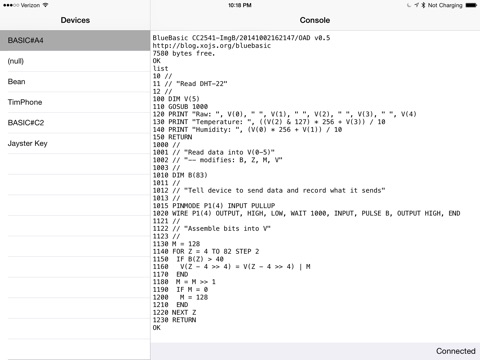This screenshot has width=480, height=360.
Task: Select the BASIC#A4 device
Action: 75,40
